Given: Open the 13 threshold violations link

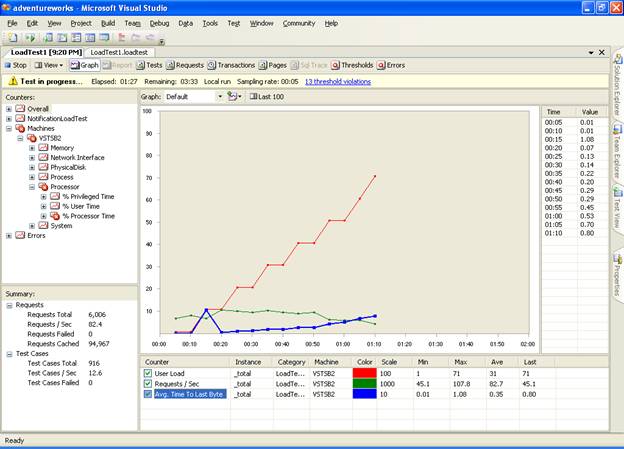Looking at the screenshot, I should click(338, 82).
